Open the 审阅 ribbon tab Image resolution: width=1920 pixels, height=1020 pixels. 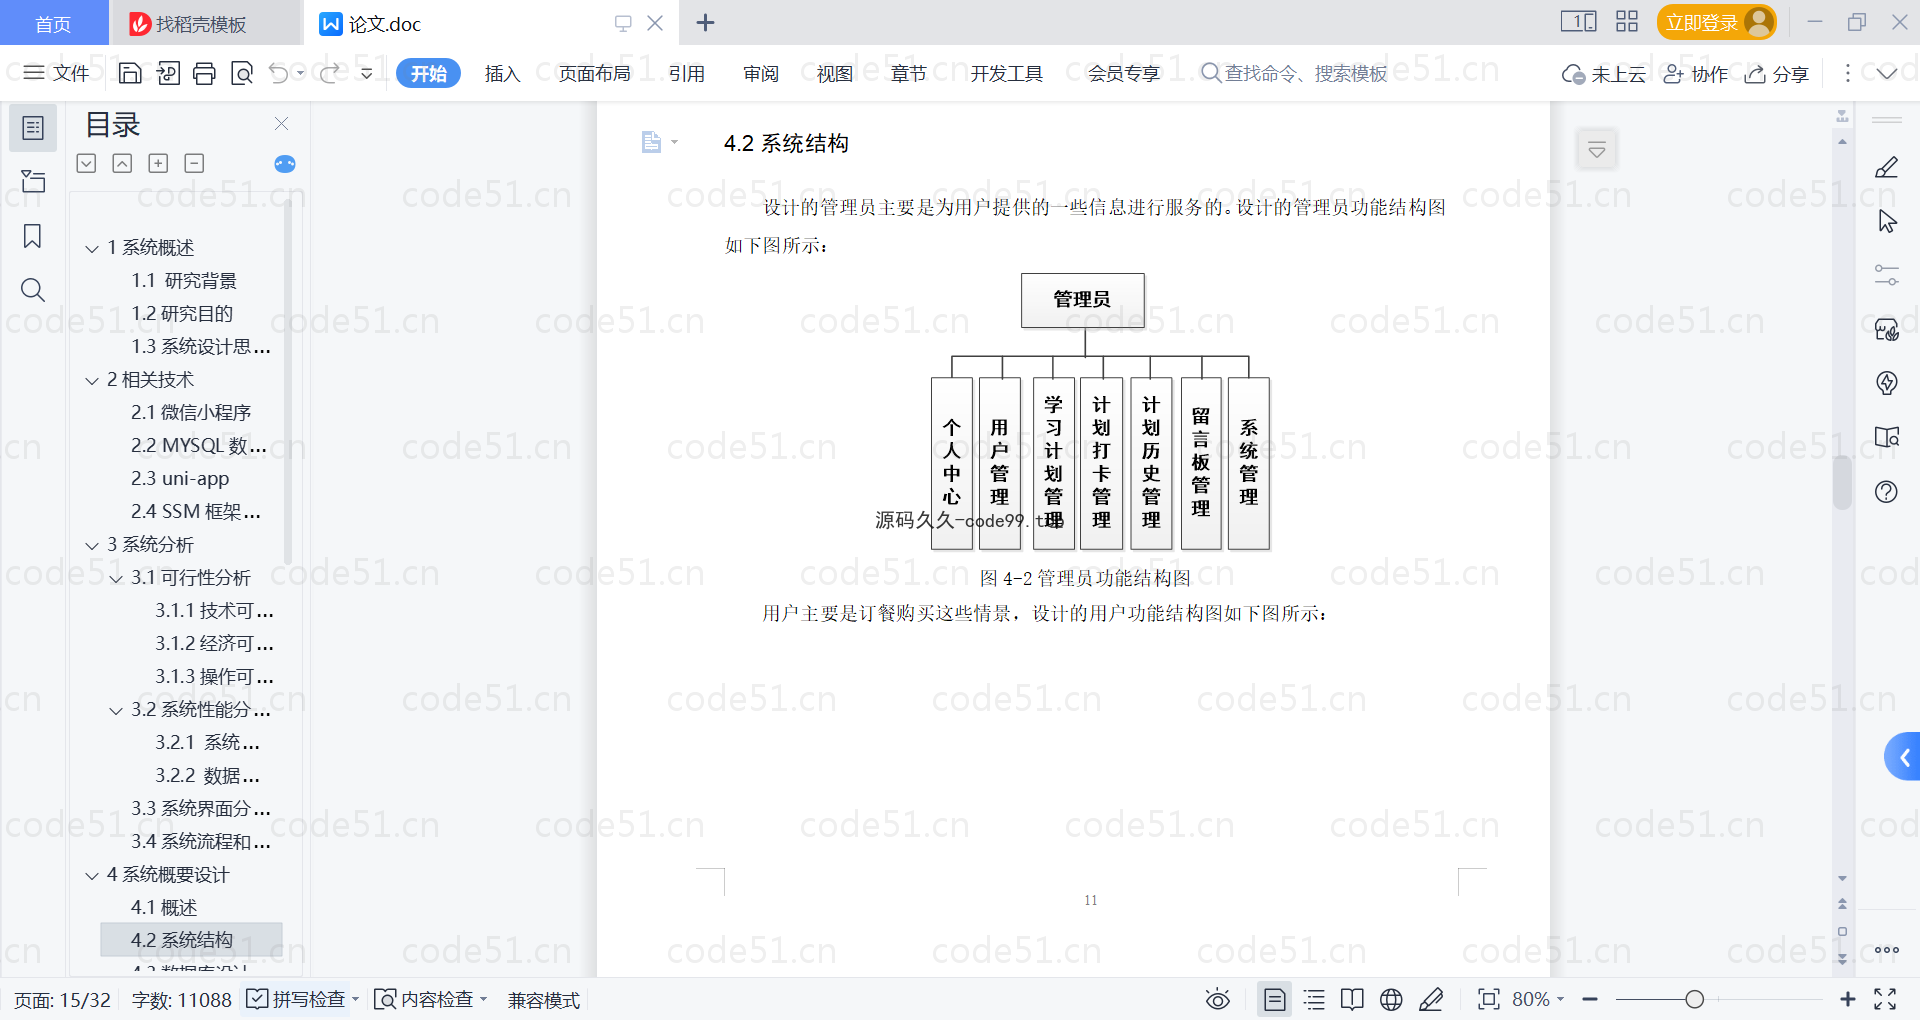pos(761,73)
